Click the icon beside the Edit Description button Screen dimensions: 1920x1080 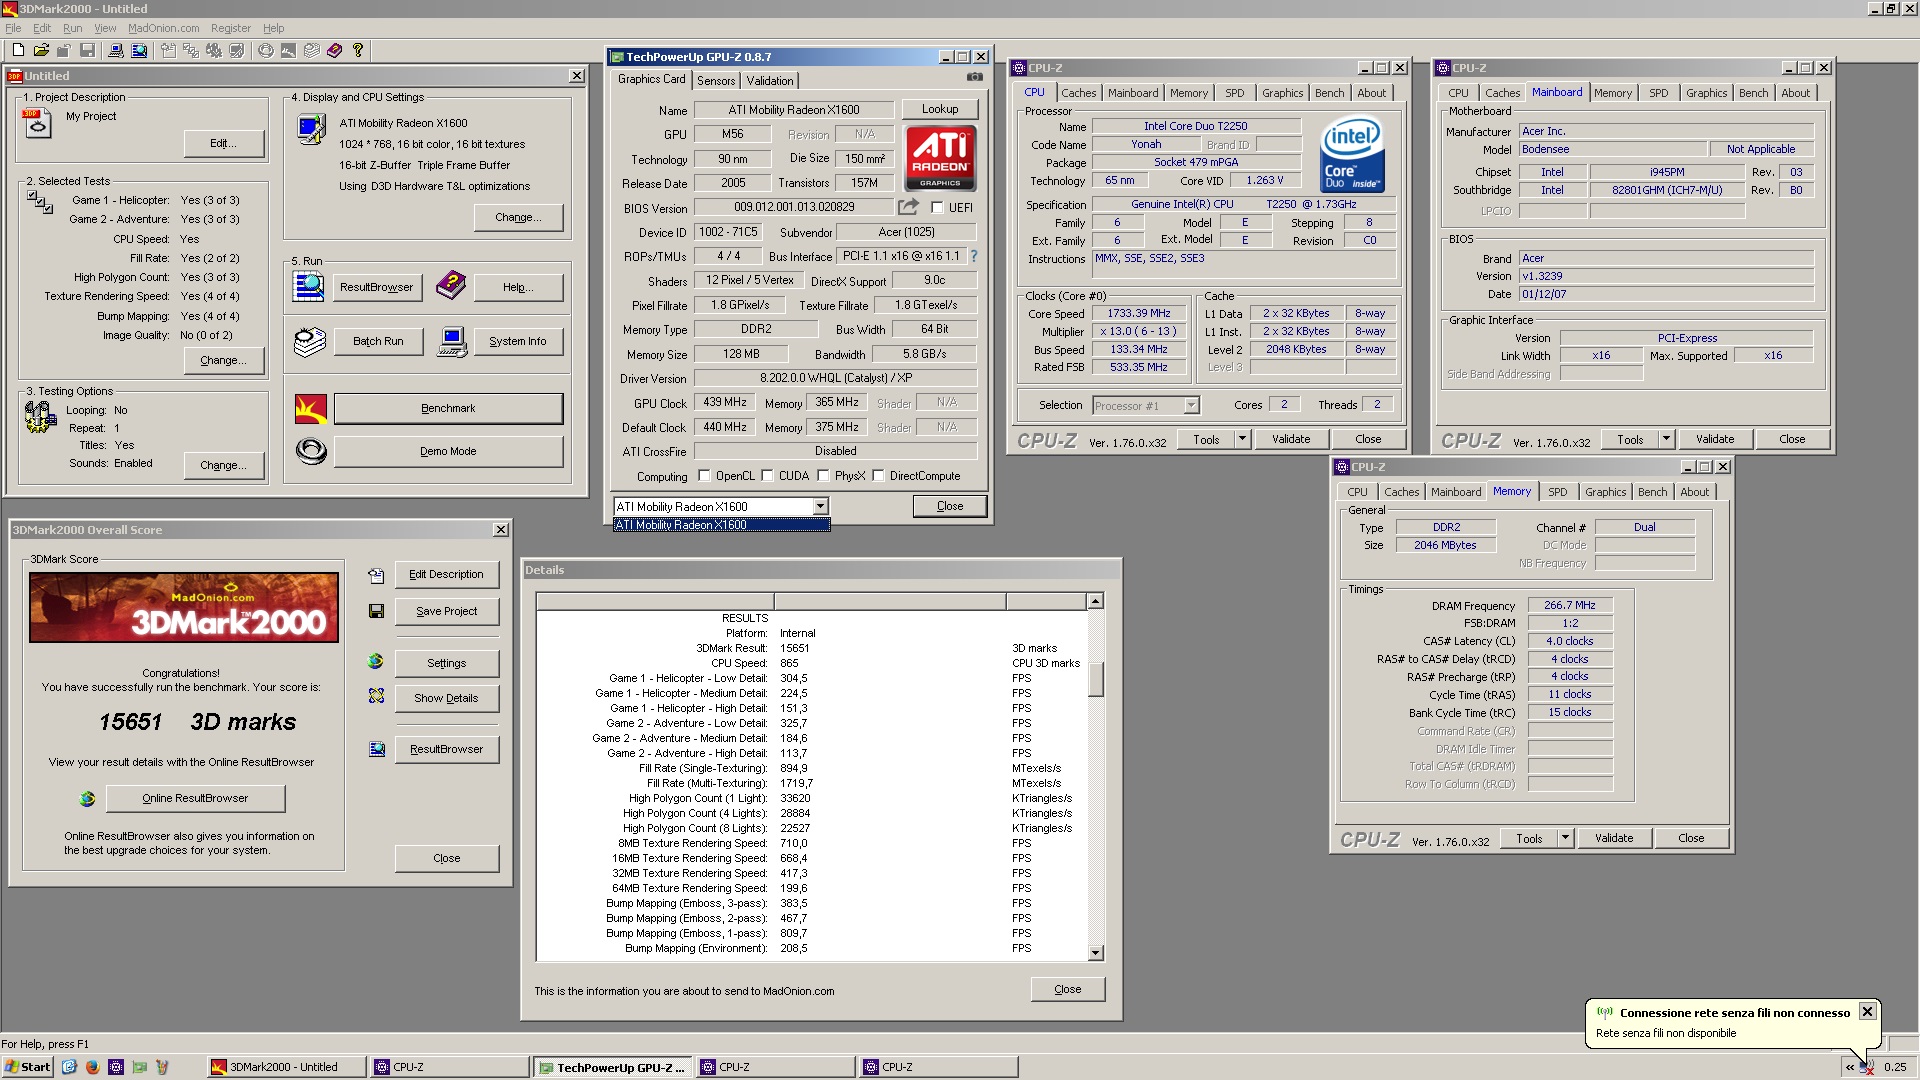376,575
